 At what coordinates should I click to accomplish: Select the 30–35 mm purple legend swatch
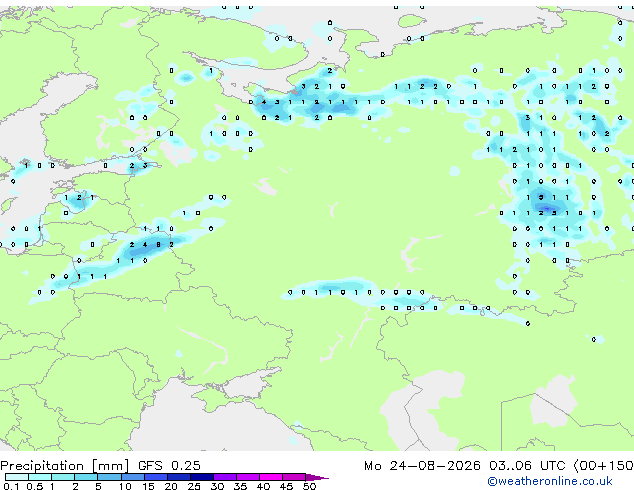tap(225, 477)
